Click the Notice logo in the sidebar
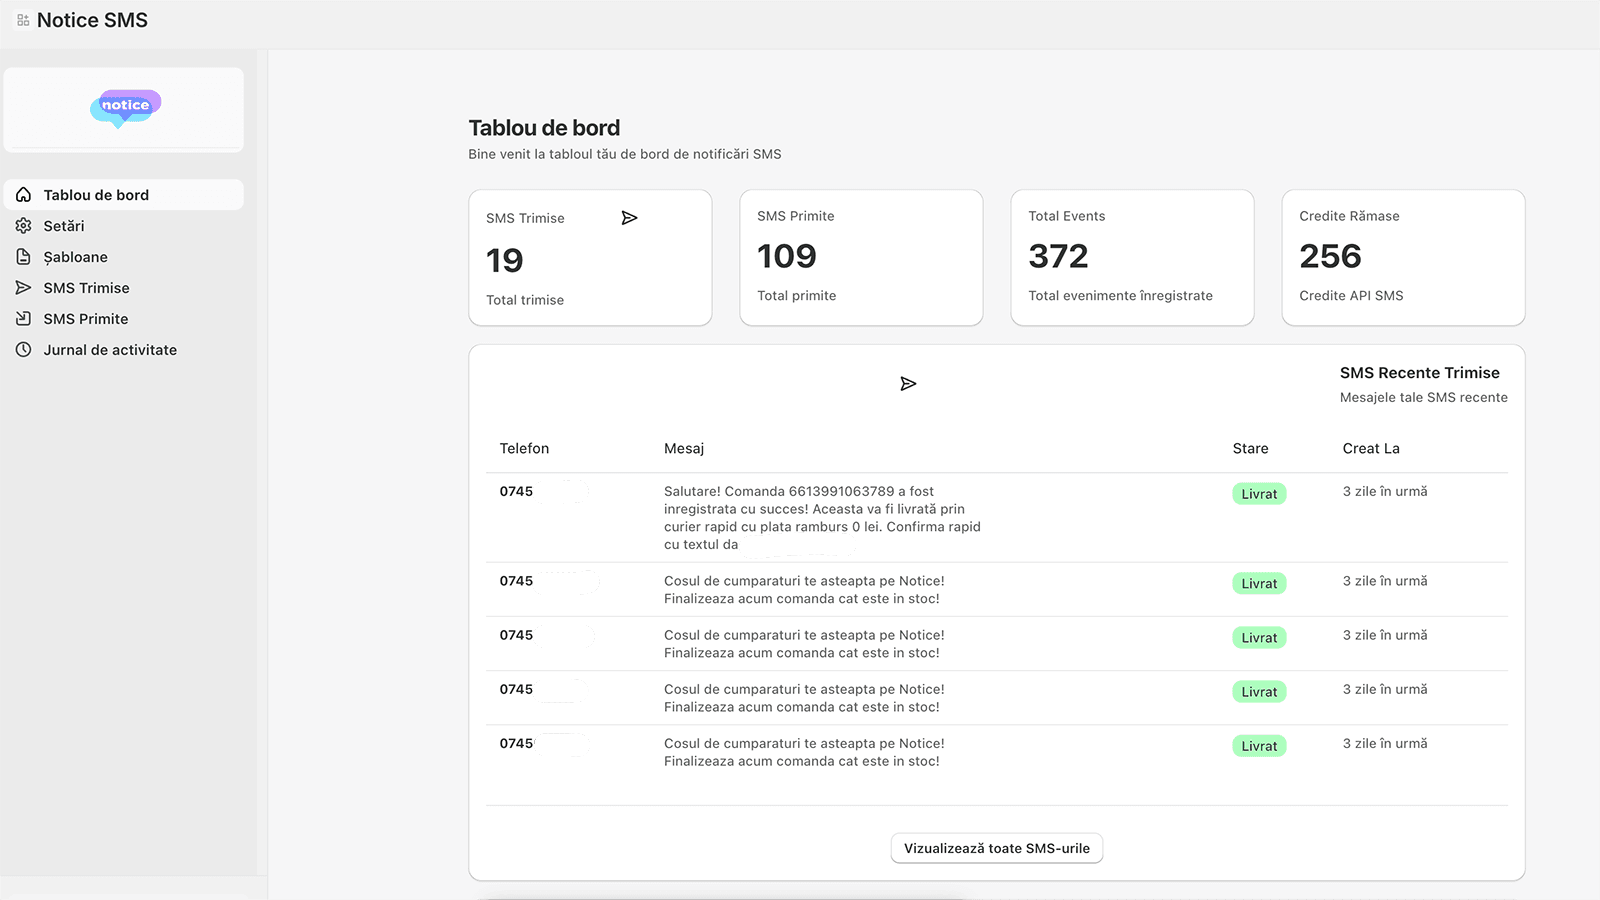The width and height of the screenshot is (1600, 900). (125, 108)
